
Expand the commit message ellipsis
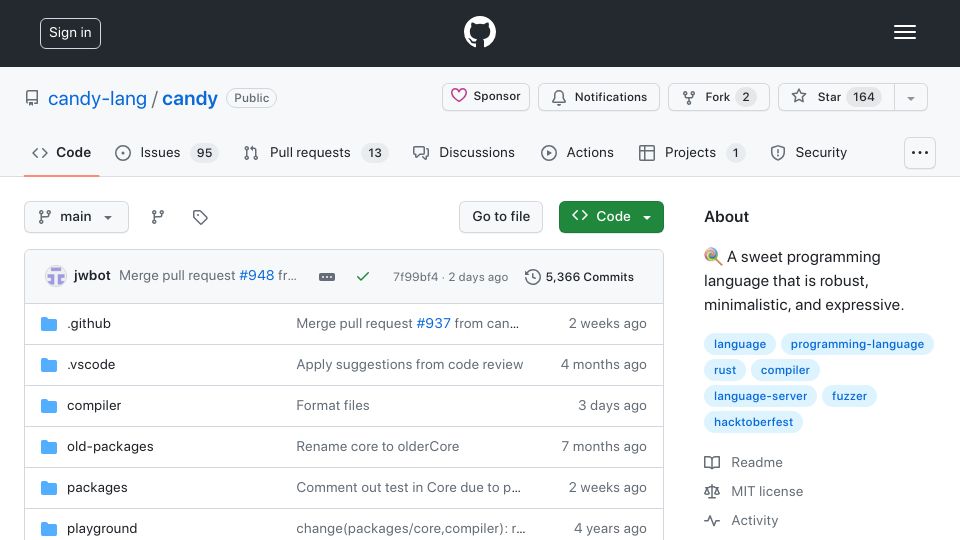(327, 277)
